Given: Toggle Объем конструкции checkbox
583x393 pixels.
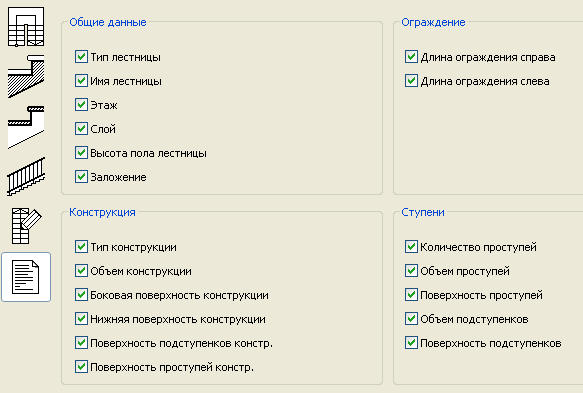Looking at the screenshot, I should coord(81,271).
